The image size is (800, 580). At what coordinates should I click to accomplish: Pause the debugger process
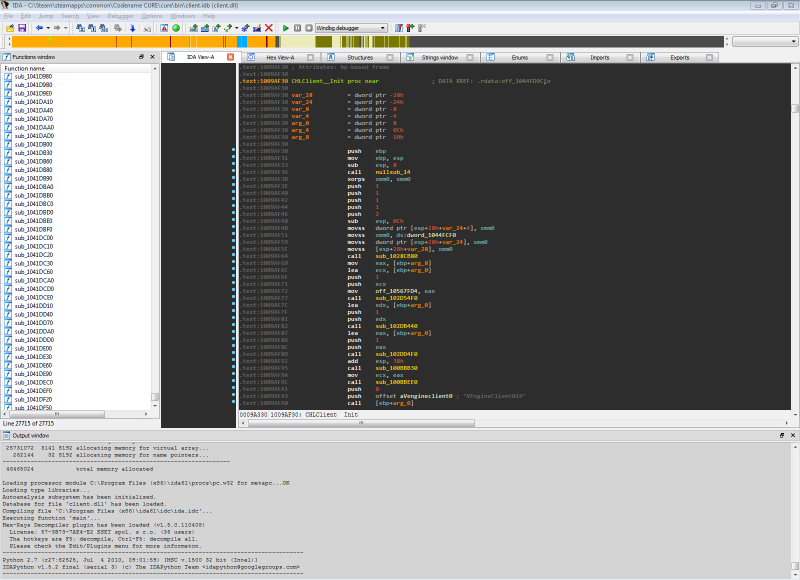click(297, 28)
